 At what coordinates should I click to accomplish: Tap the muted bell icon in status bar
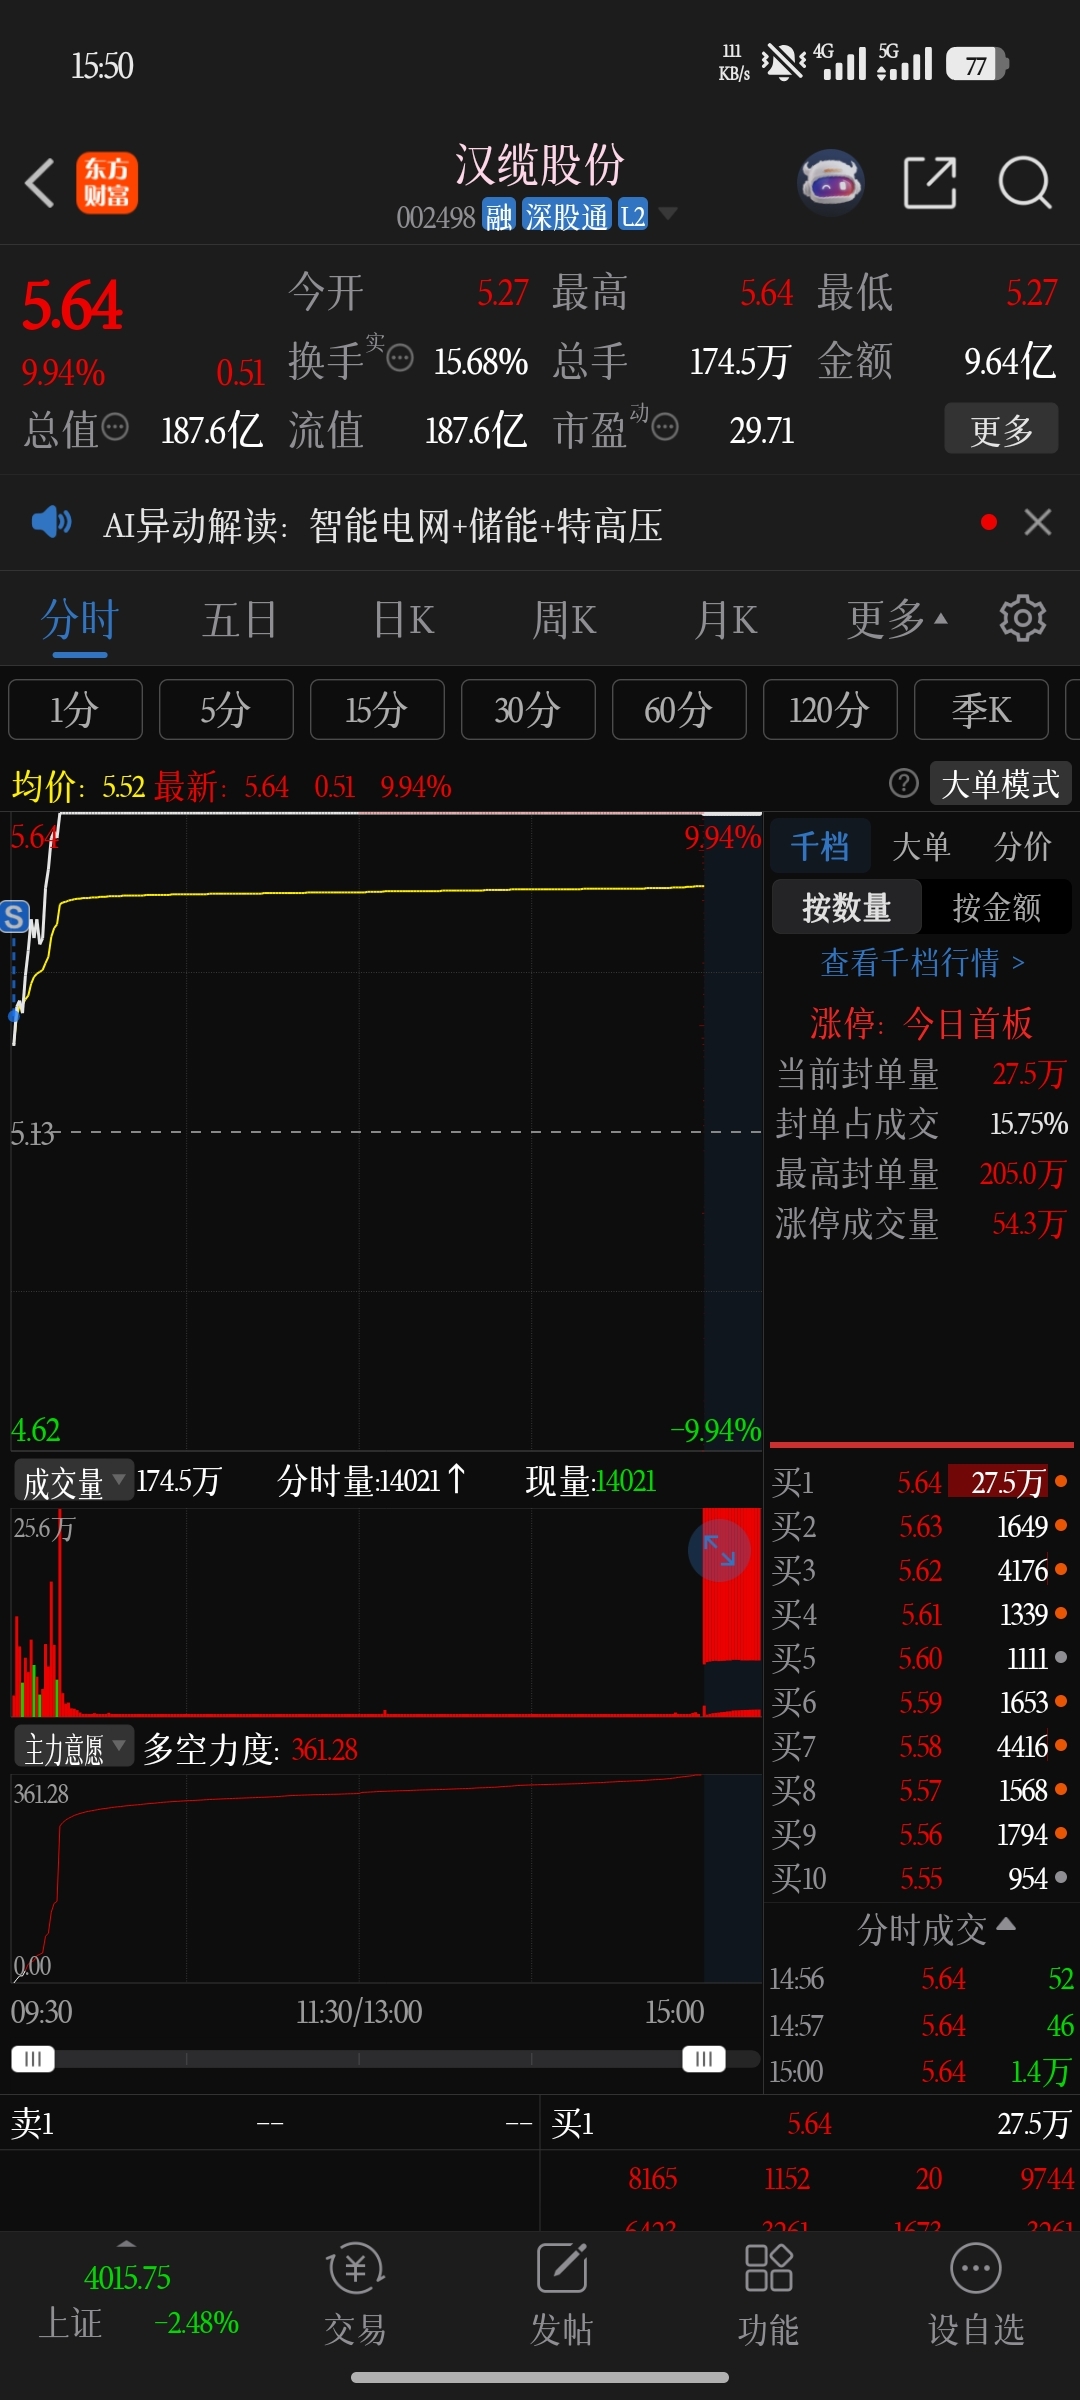(x=783, y=63)
